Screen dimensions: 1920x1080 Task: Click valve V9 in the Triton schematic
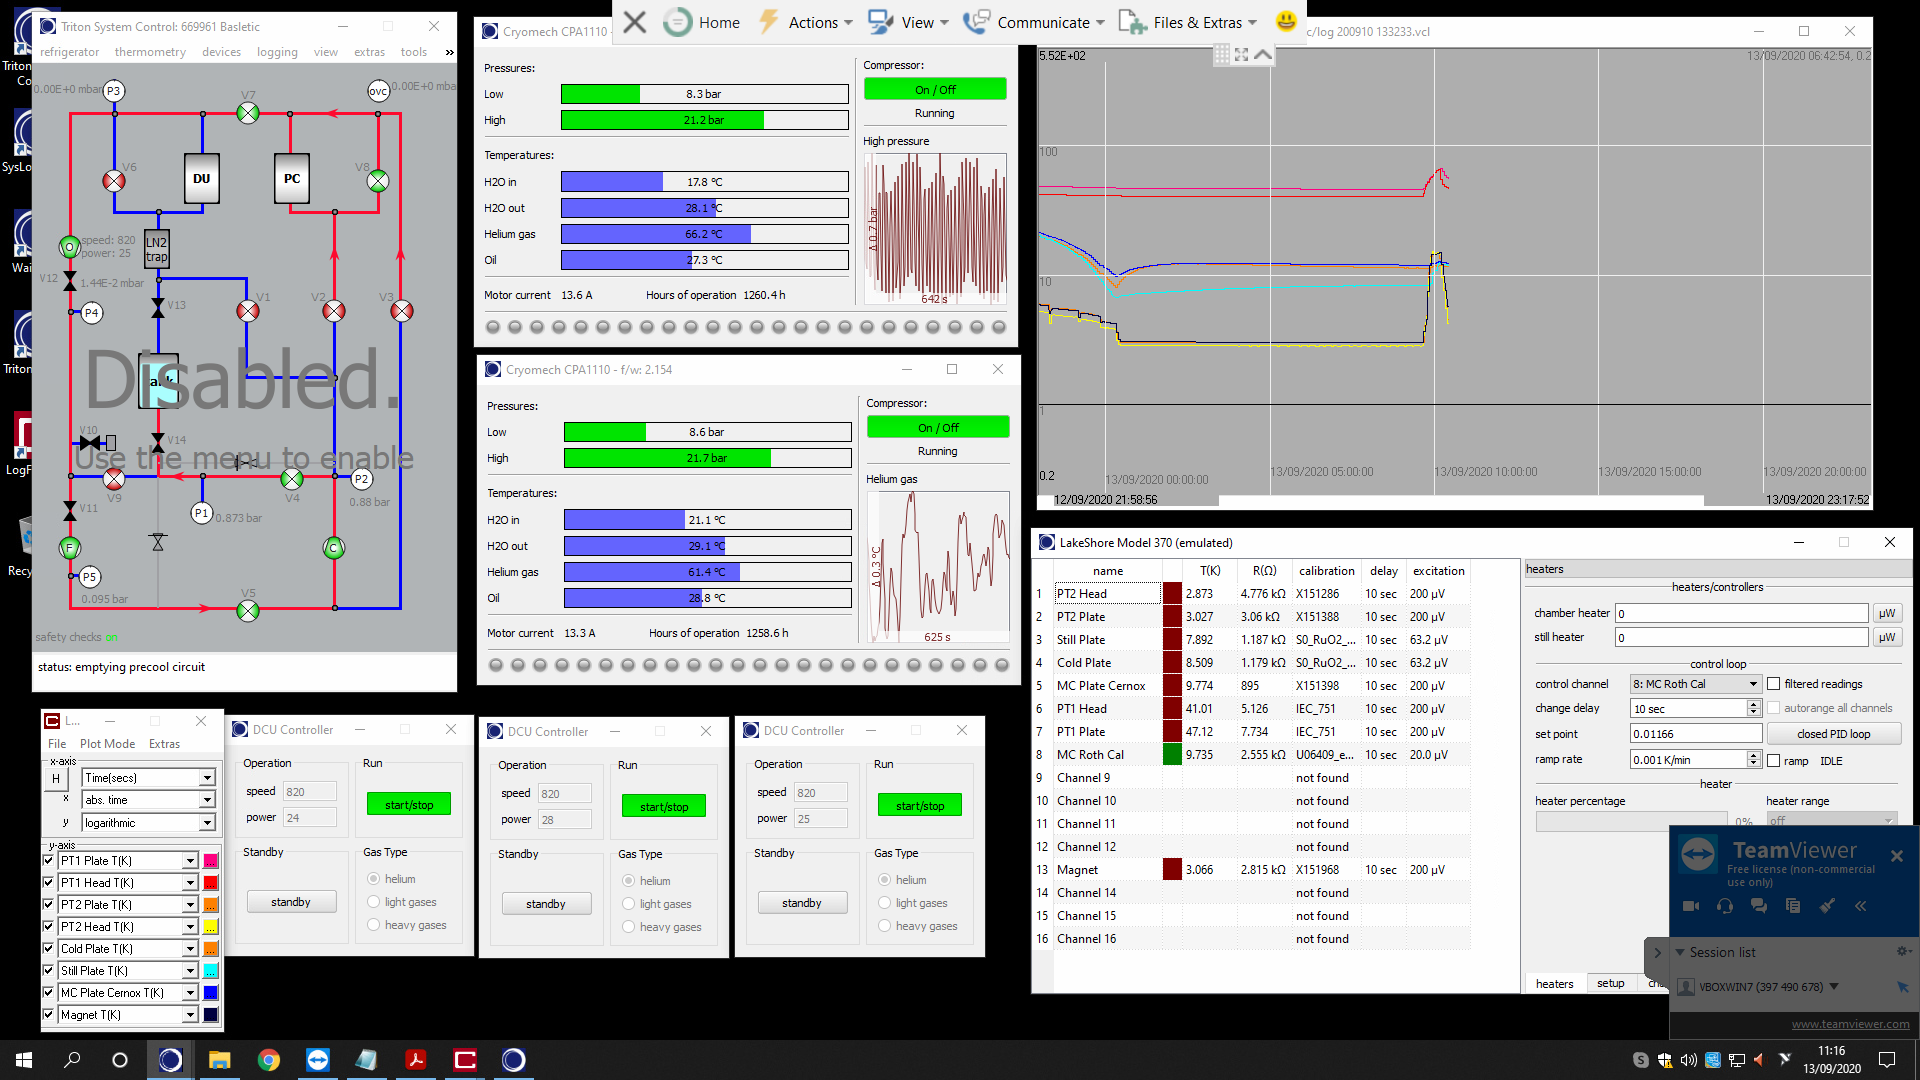pyautogui.click(x=114, y=479)
